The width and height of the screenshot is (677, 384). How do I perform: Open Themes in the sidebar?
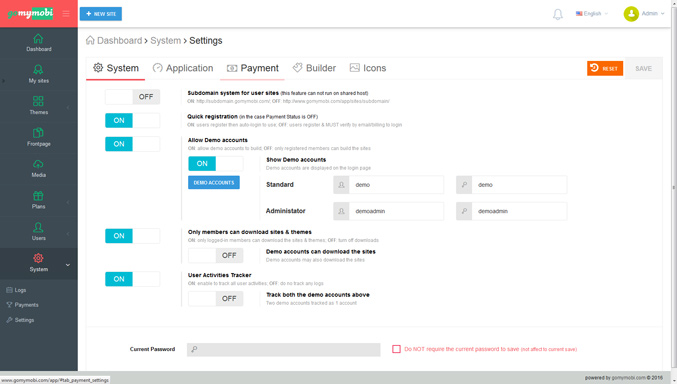pos(38,105)
